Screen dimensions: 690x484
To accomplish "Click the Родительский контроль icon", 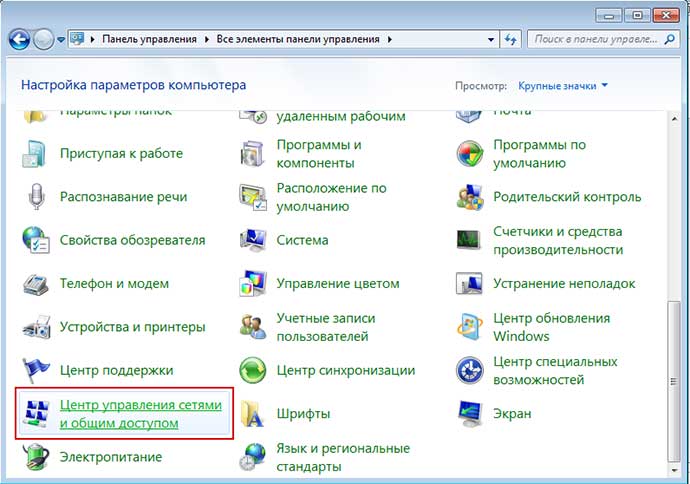I will coord(470,197).
